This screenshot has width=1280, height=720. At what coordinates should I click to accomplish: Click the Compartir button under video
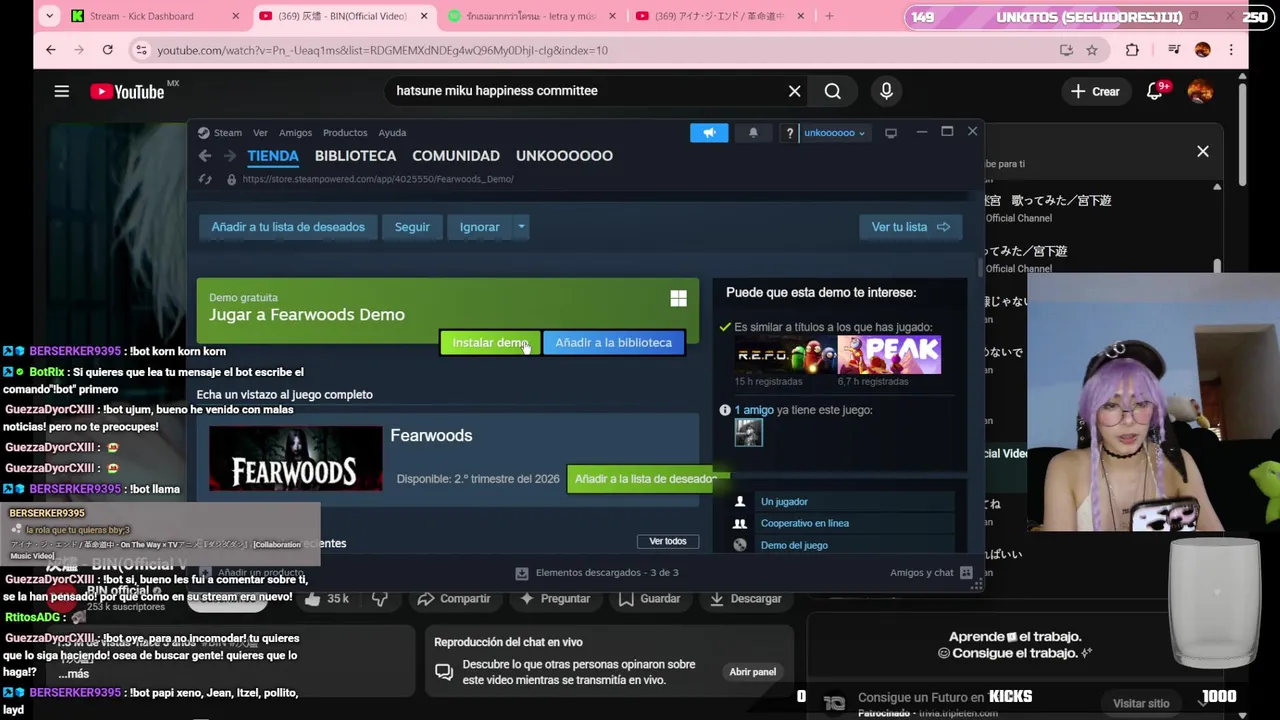pyautogui.click(x=454, y=598)
